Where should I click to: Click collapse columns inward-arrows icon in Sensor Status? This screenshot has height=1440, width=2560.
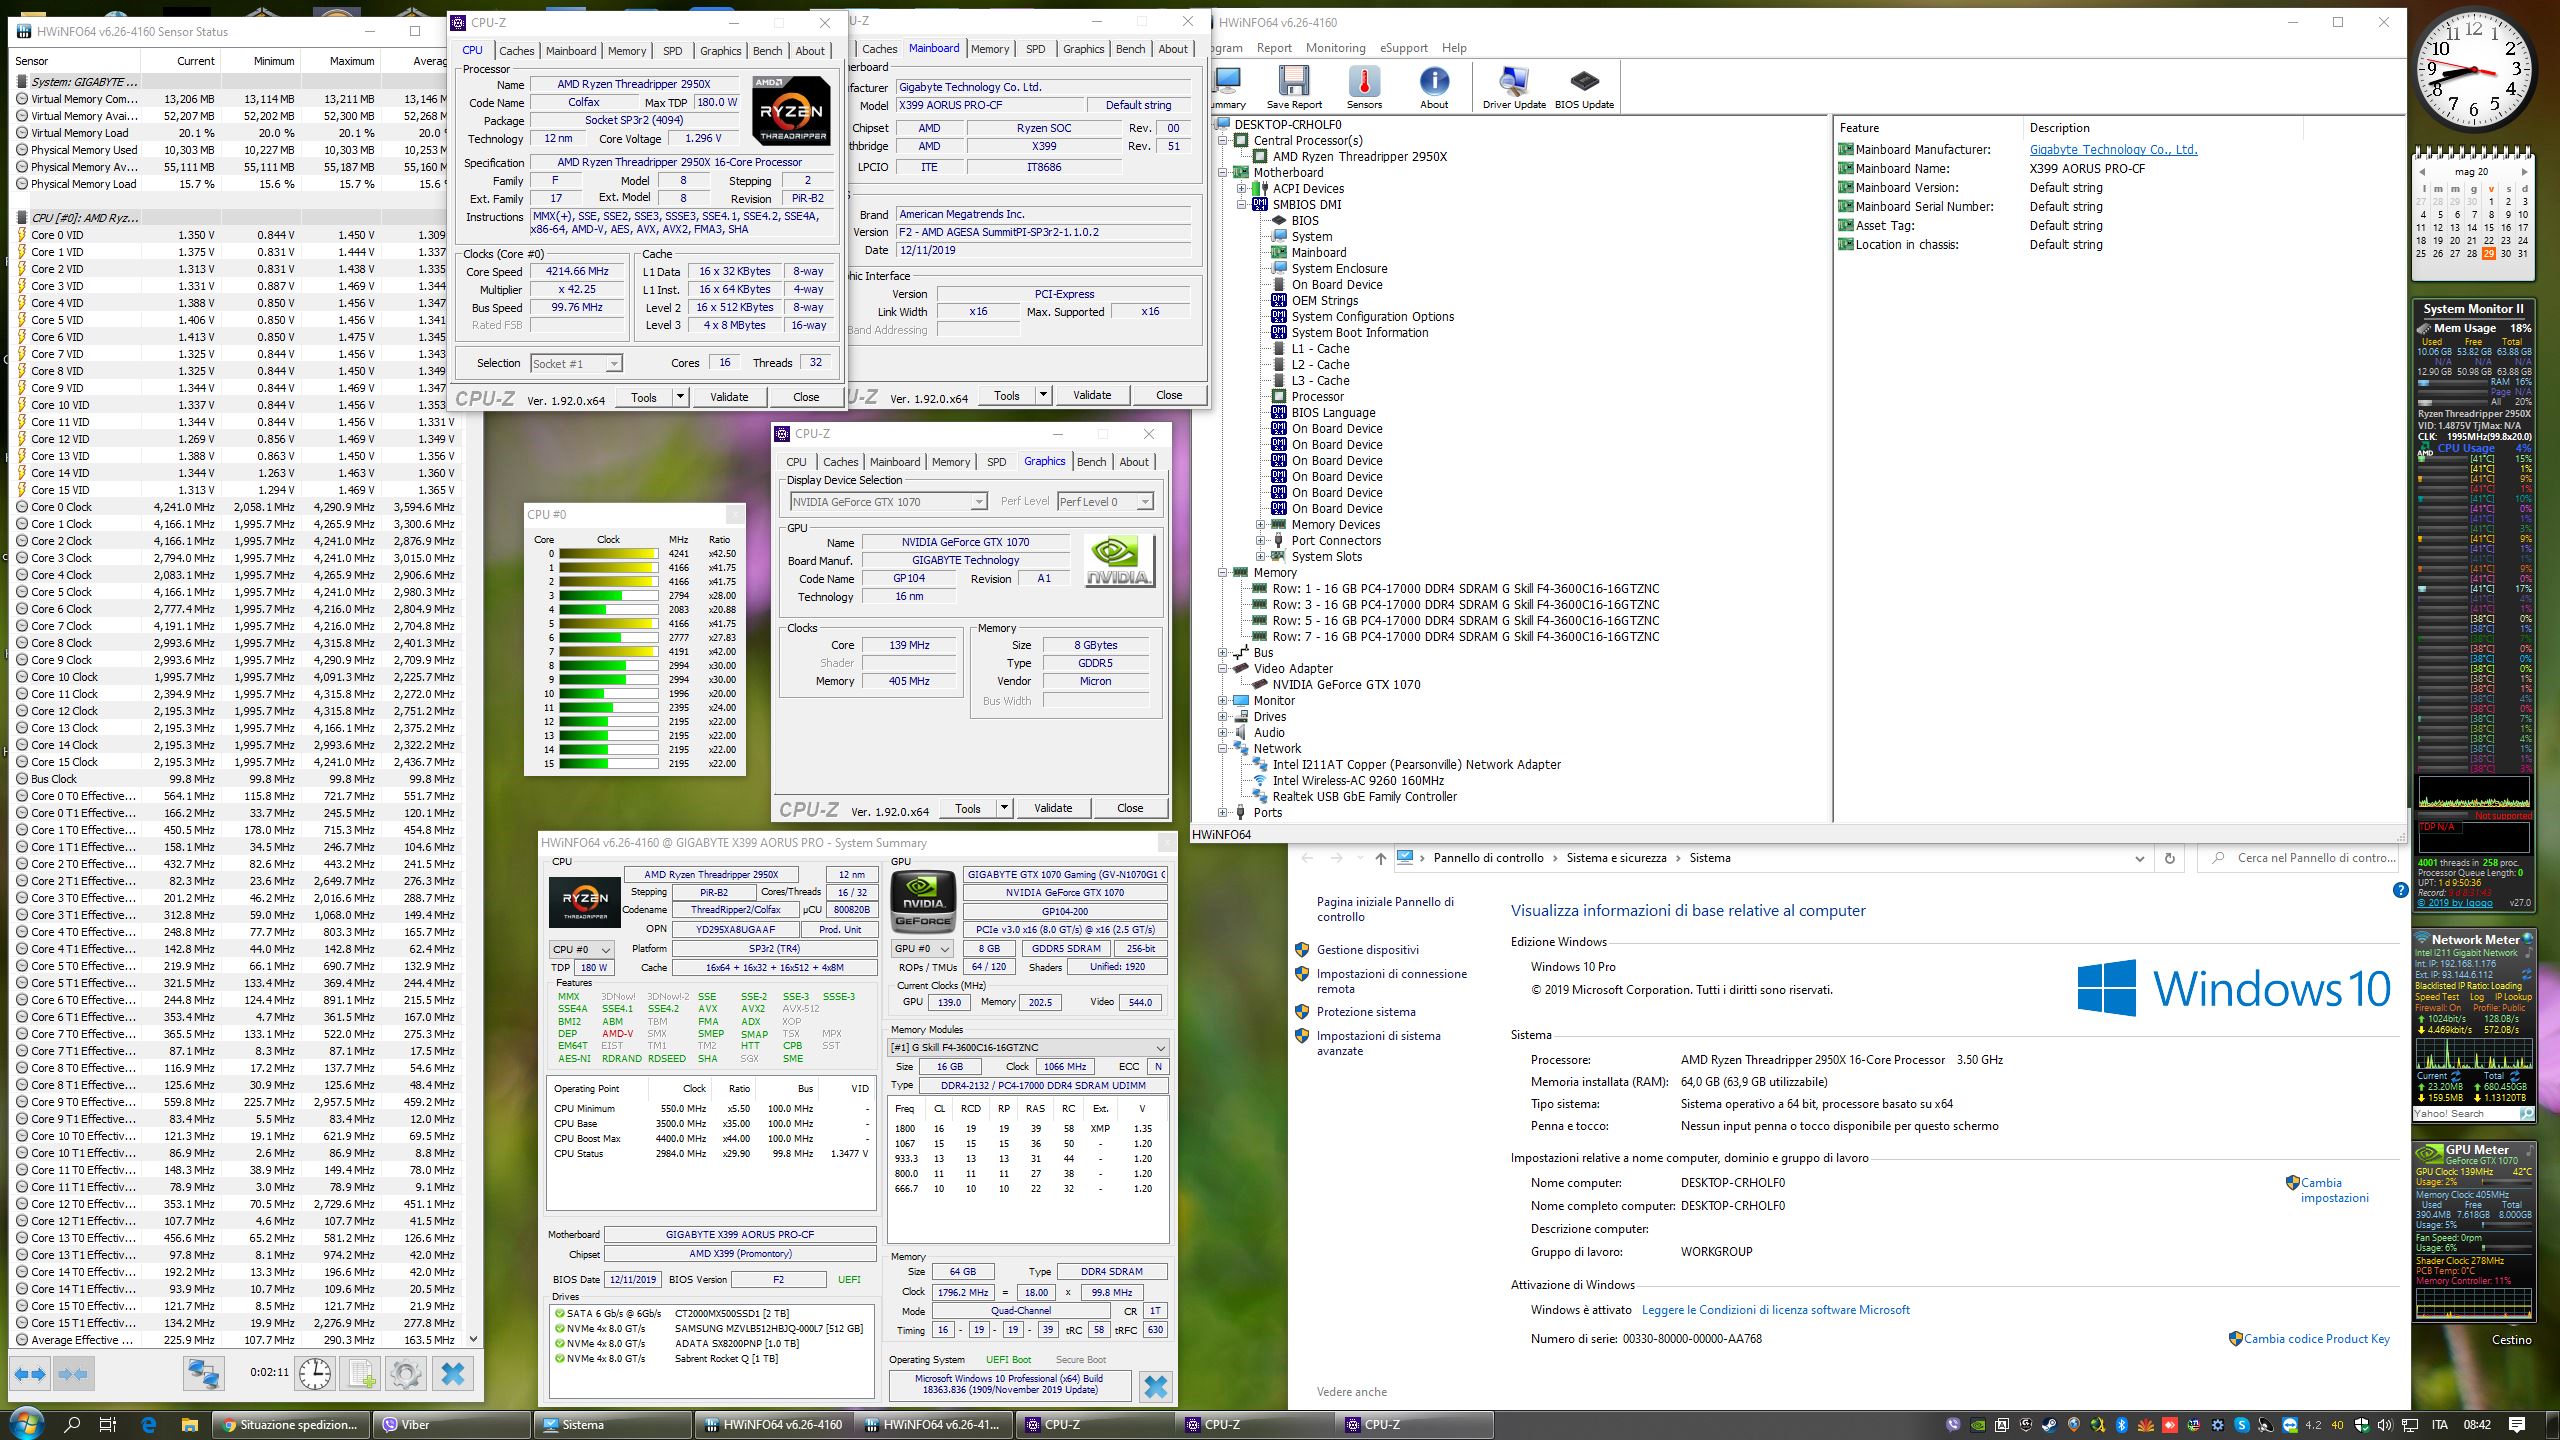(x=74, y=1373)
